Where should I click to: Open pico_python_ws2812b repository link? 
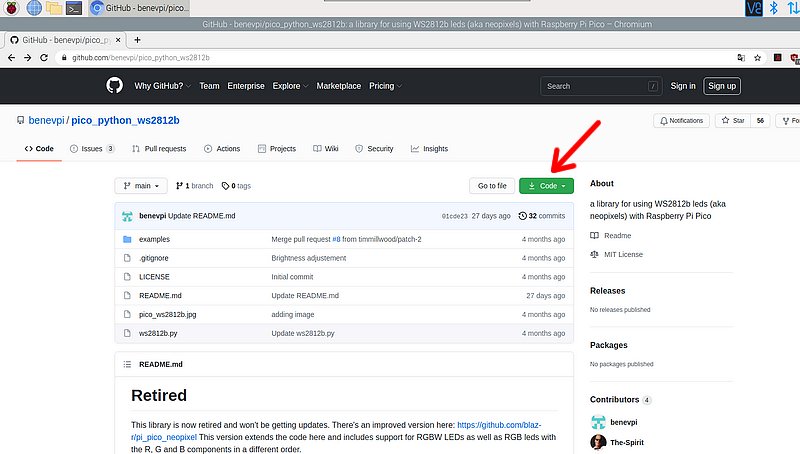(125, 120)
